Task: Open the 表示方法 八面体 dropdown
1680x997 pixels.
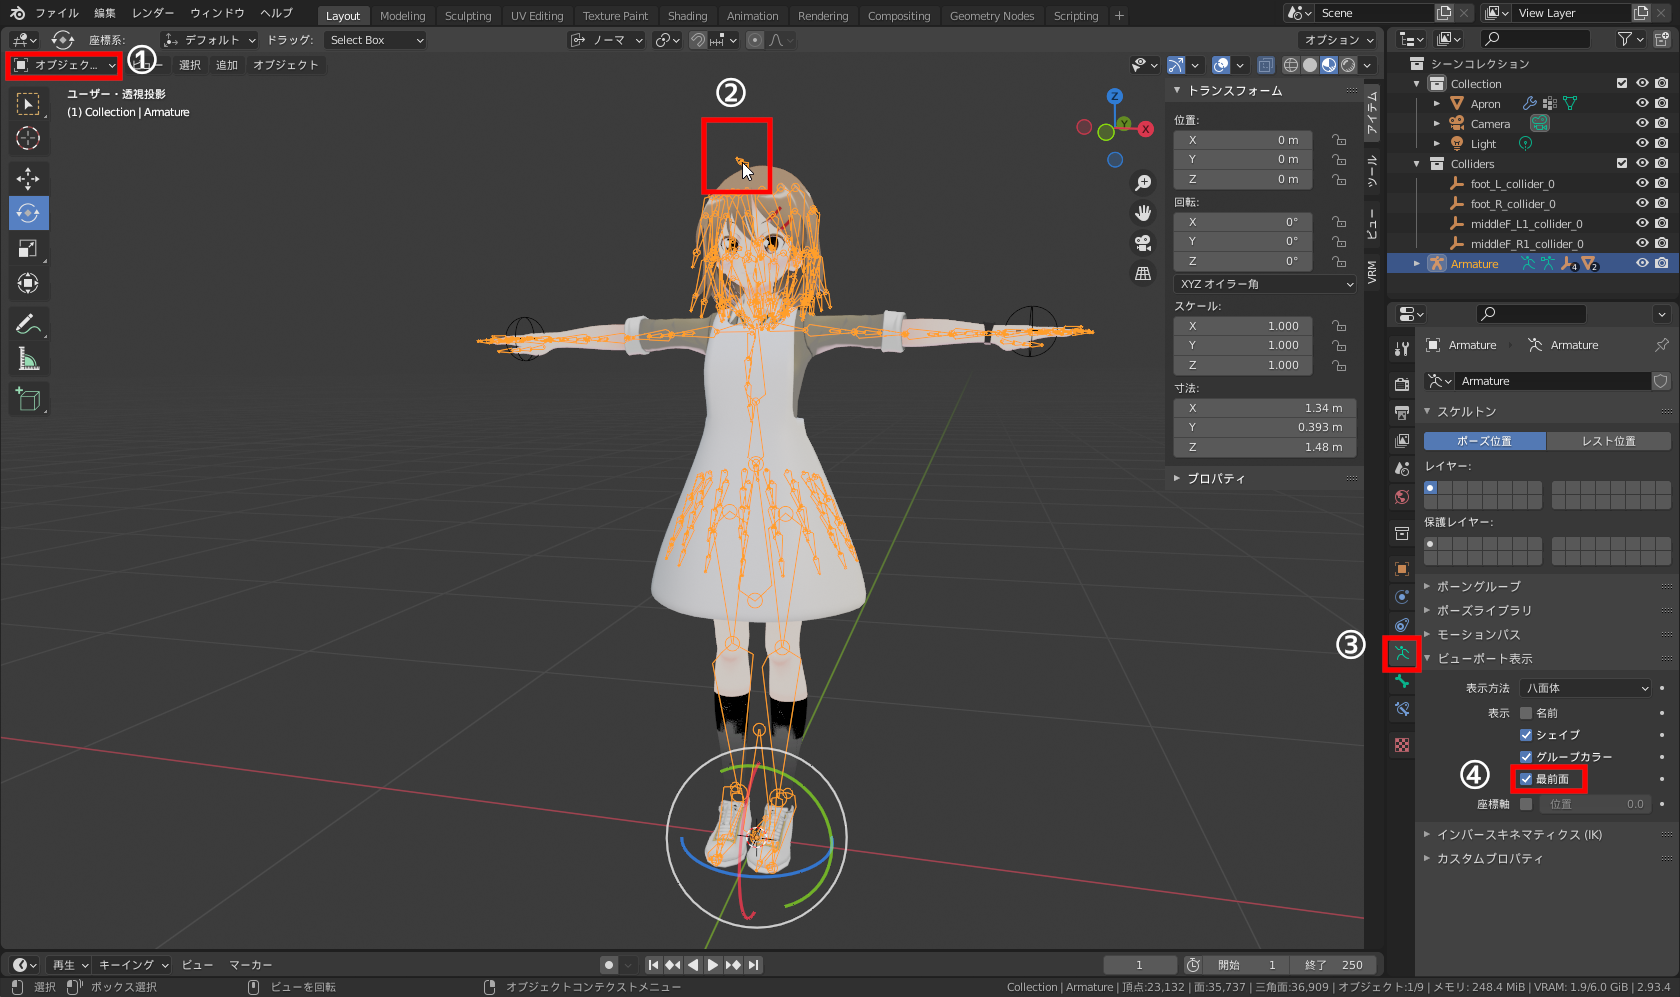Action: tap(1585, 688)
